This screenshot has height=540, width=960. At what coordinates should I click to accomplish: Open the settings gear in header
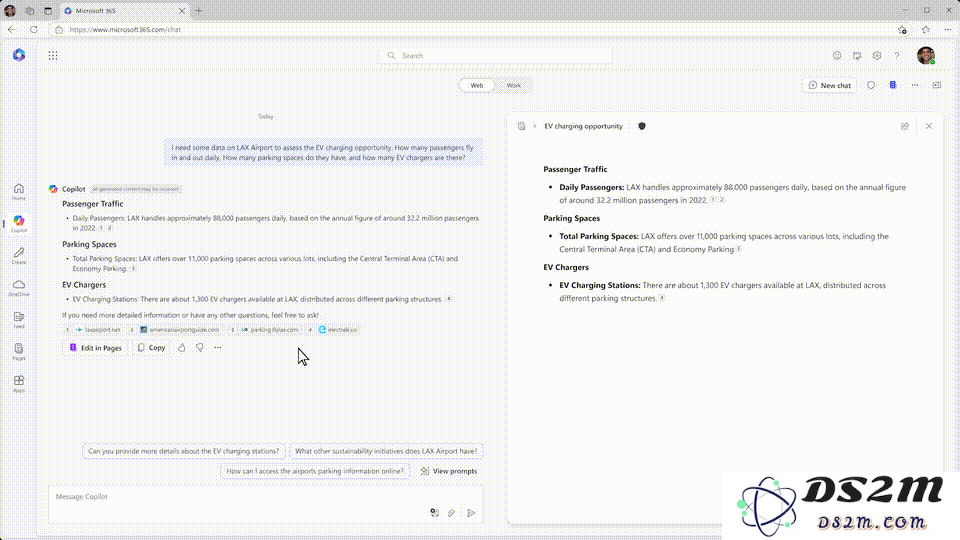[x=877, y=56]
